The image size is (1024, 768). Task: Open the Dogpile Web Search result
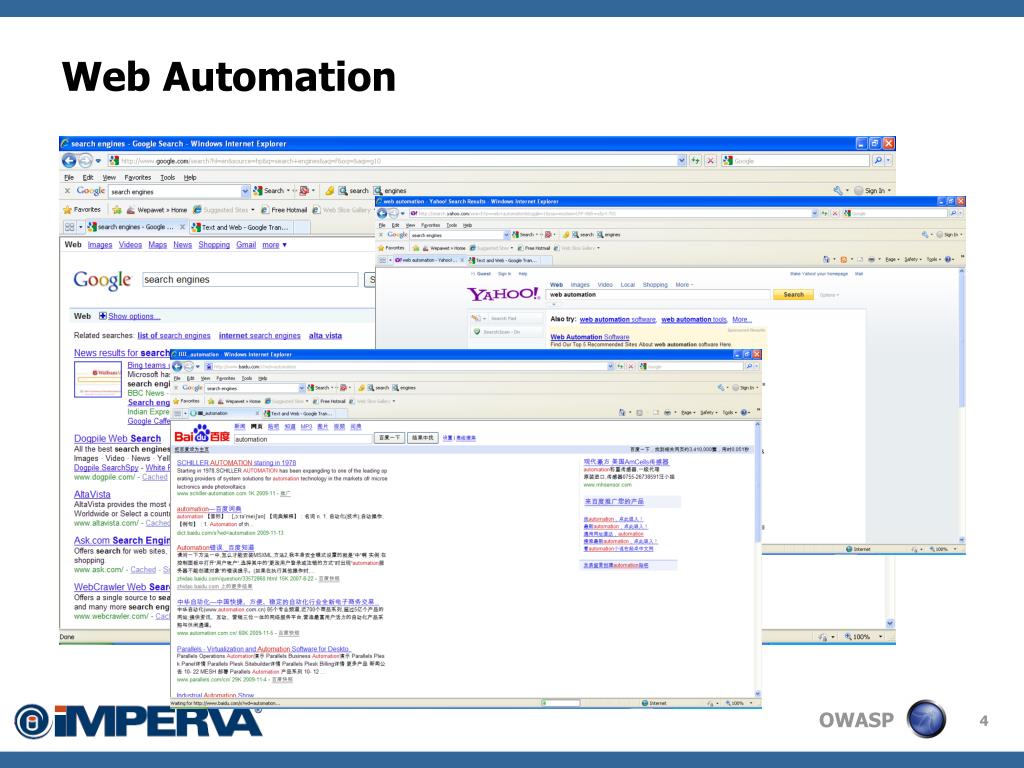pyautogui.click(x=118, y=439)
